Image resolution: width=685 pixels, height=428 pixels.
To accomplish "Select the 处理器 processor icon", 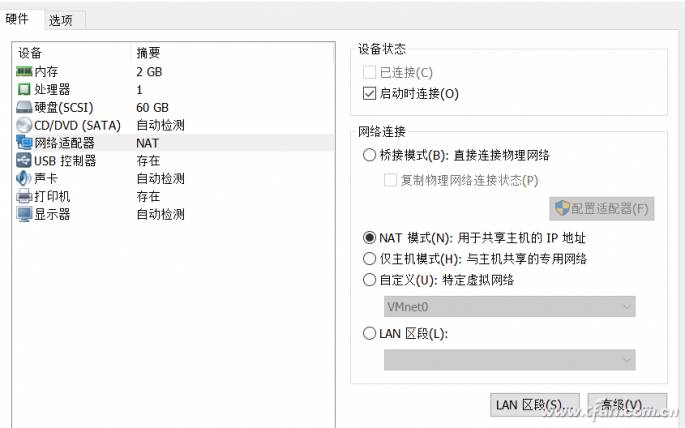I will (x=24, y=89).
